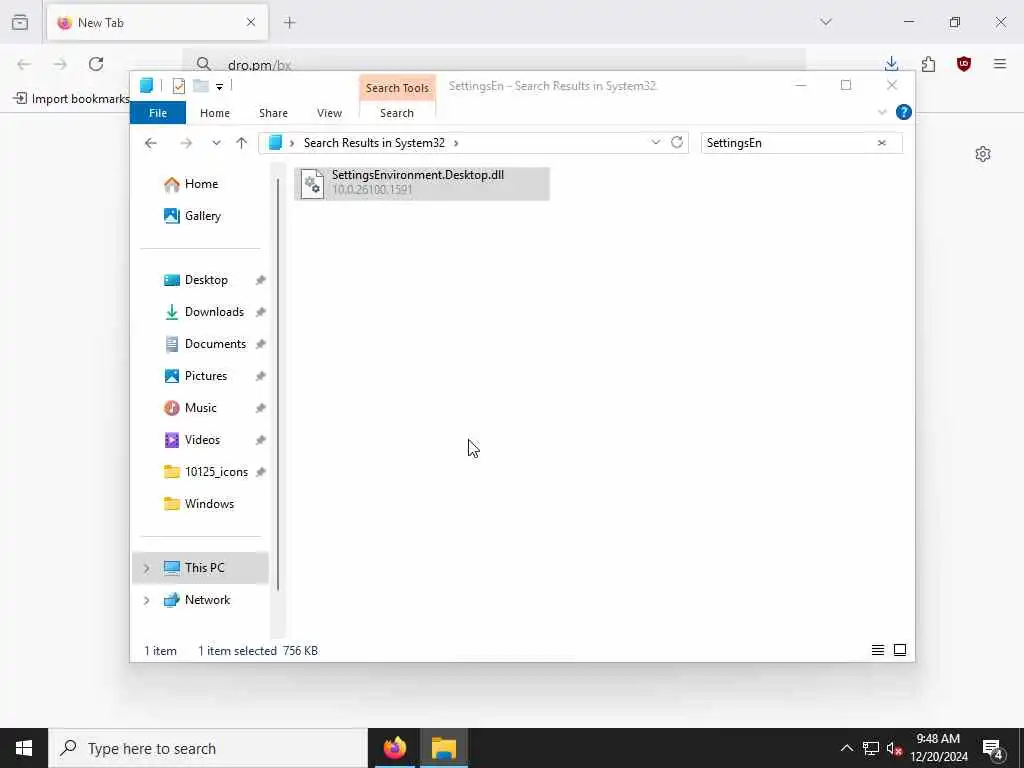Reload the Firefox page
This screenshot has width=1024, height=768.
coord(96,64)
